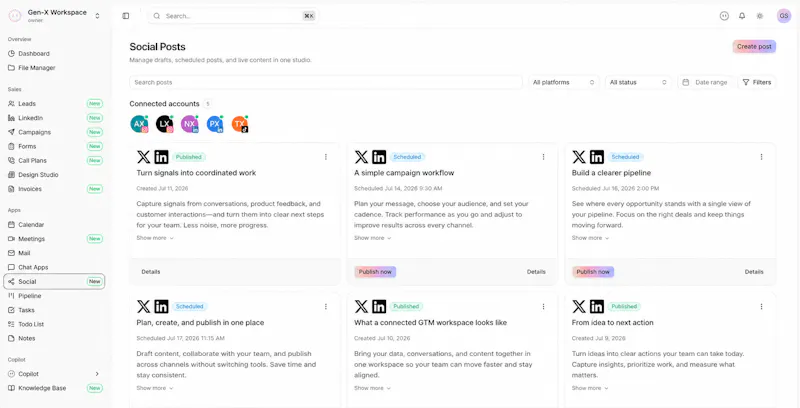Open more options for 'What a connected GTM workspace'
This screenshot has height=408, width=800.
point(543,307)
